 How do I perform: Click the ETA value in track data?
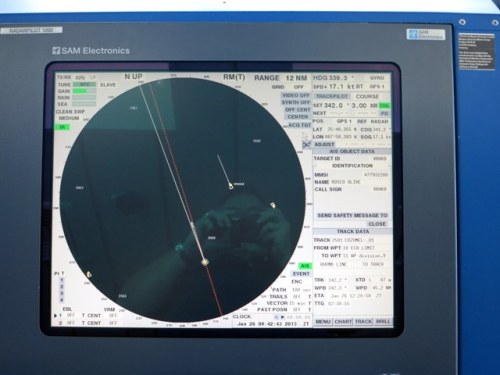tap(356, 296)
